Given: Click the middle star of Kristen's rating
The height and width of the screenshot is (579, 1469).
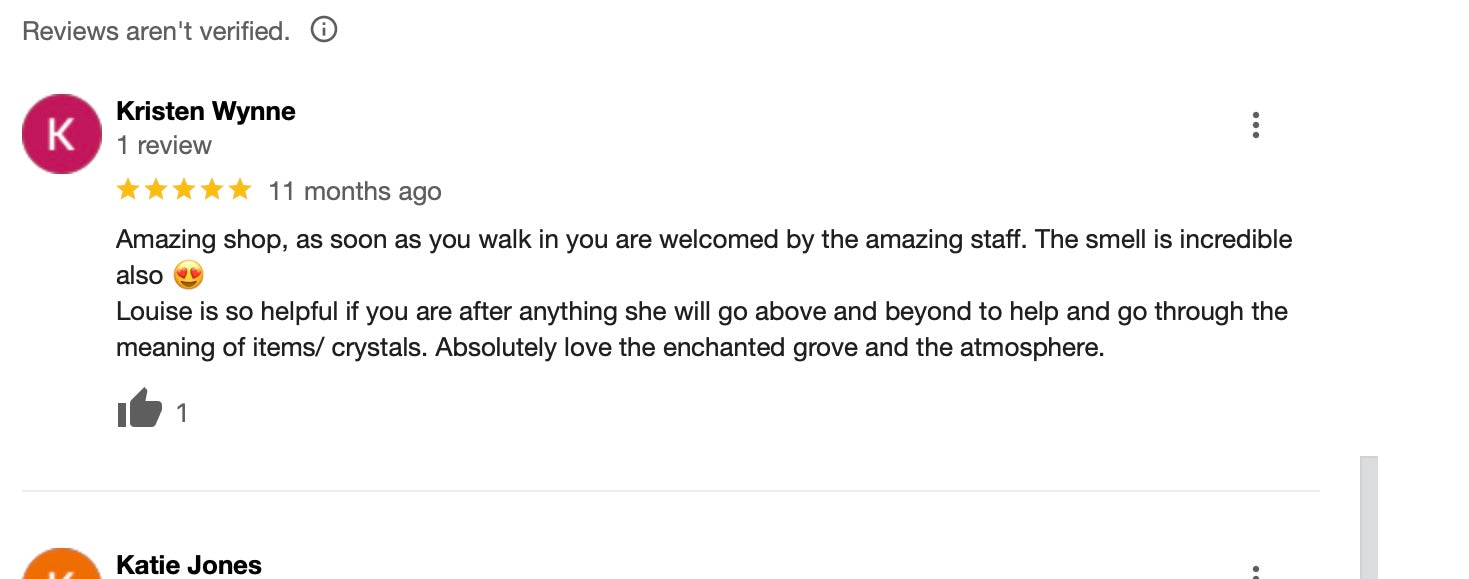Looking at the screenshot, I should coord(183,190).
